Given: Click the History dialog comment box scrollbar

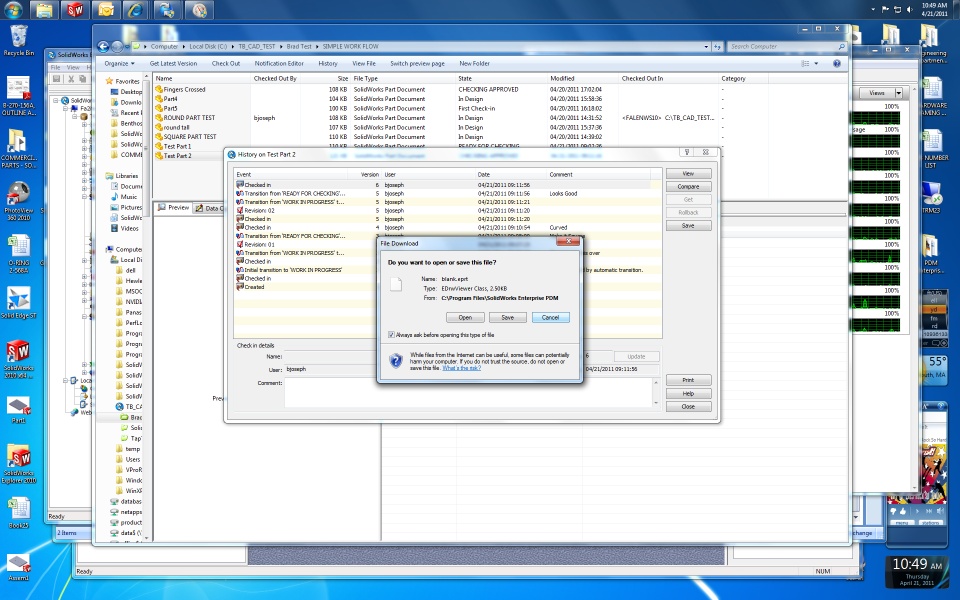Looking at the screenshot, I should coord(656,392).
